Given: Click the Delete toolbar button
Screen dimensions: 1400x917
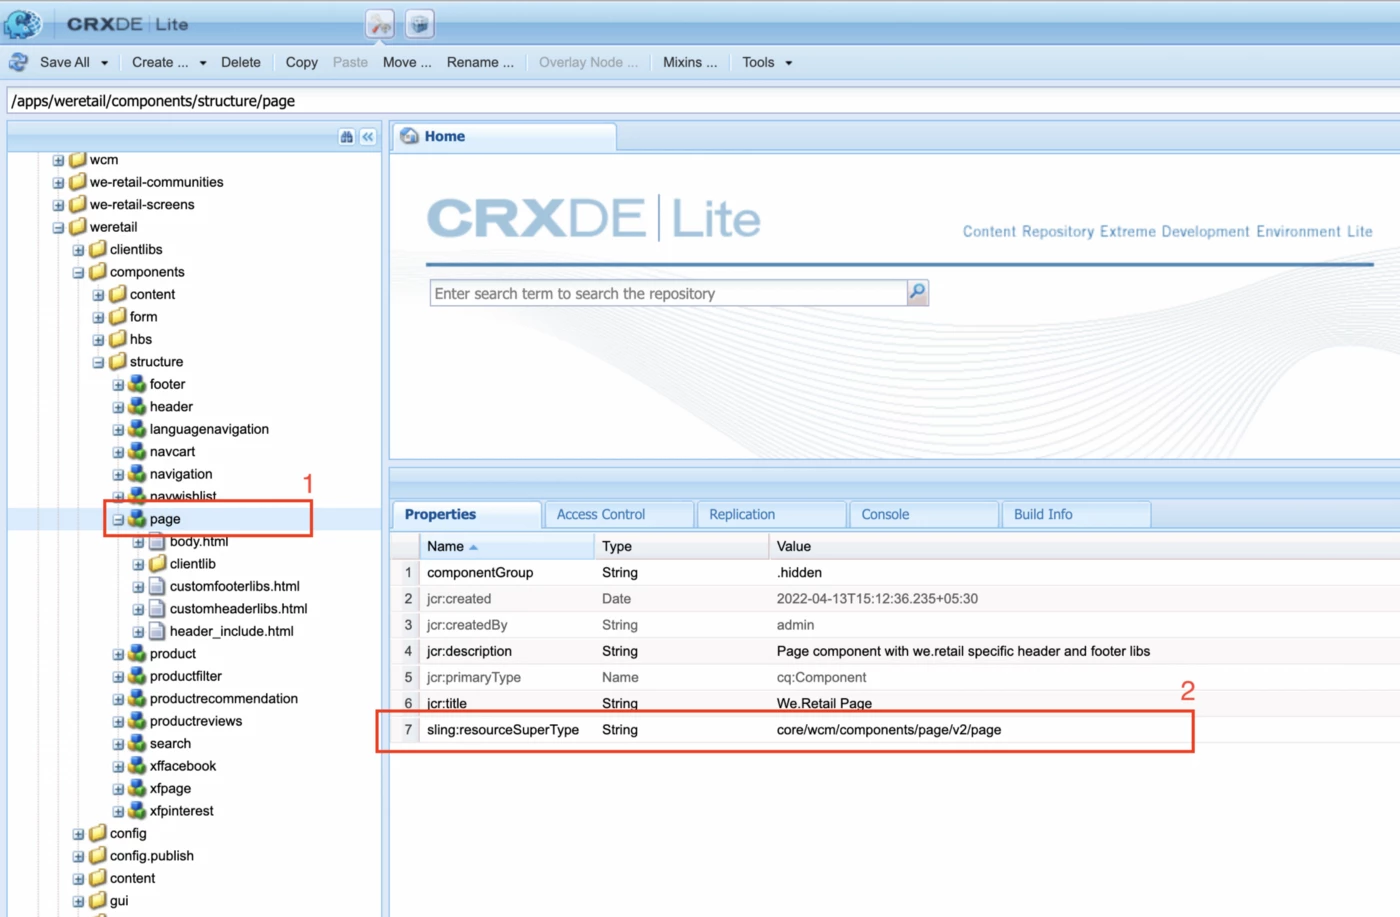Looking at the screenshot, I should [x=240, y=62].
